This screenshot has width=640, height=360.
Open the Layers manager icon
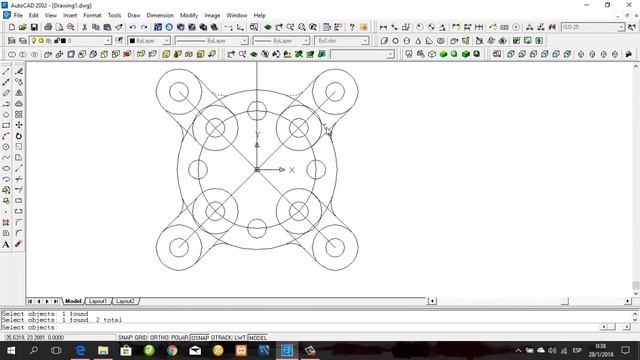11,41
